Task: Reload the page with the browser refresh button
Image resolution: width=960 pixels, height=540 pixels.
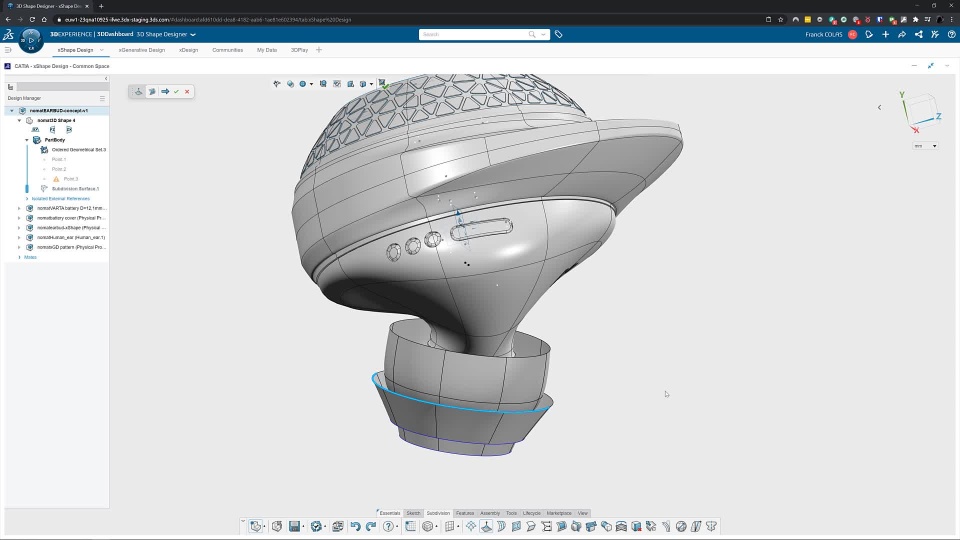Action: (x=32, y=20)
